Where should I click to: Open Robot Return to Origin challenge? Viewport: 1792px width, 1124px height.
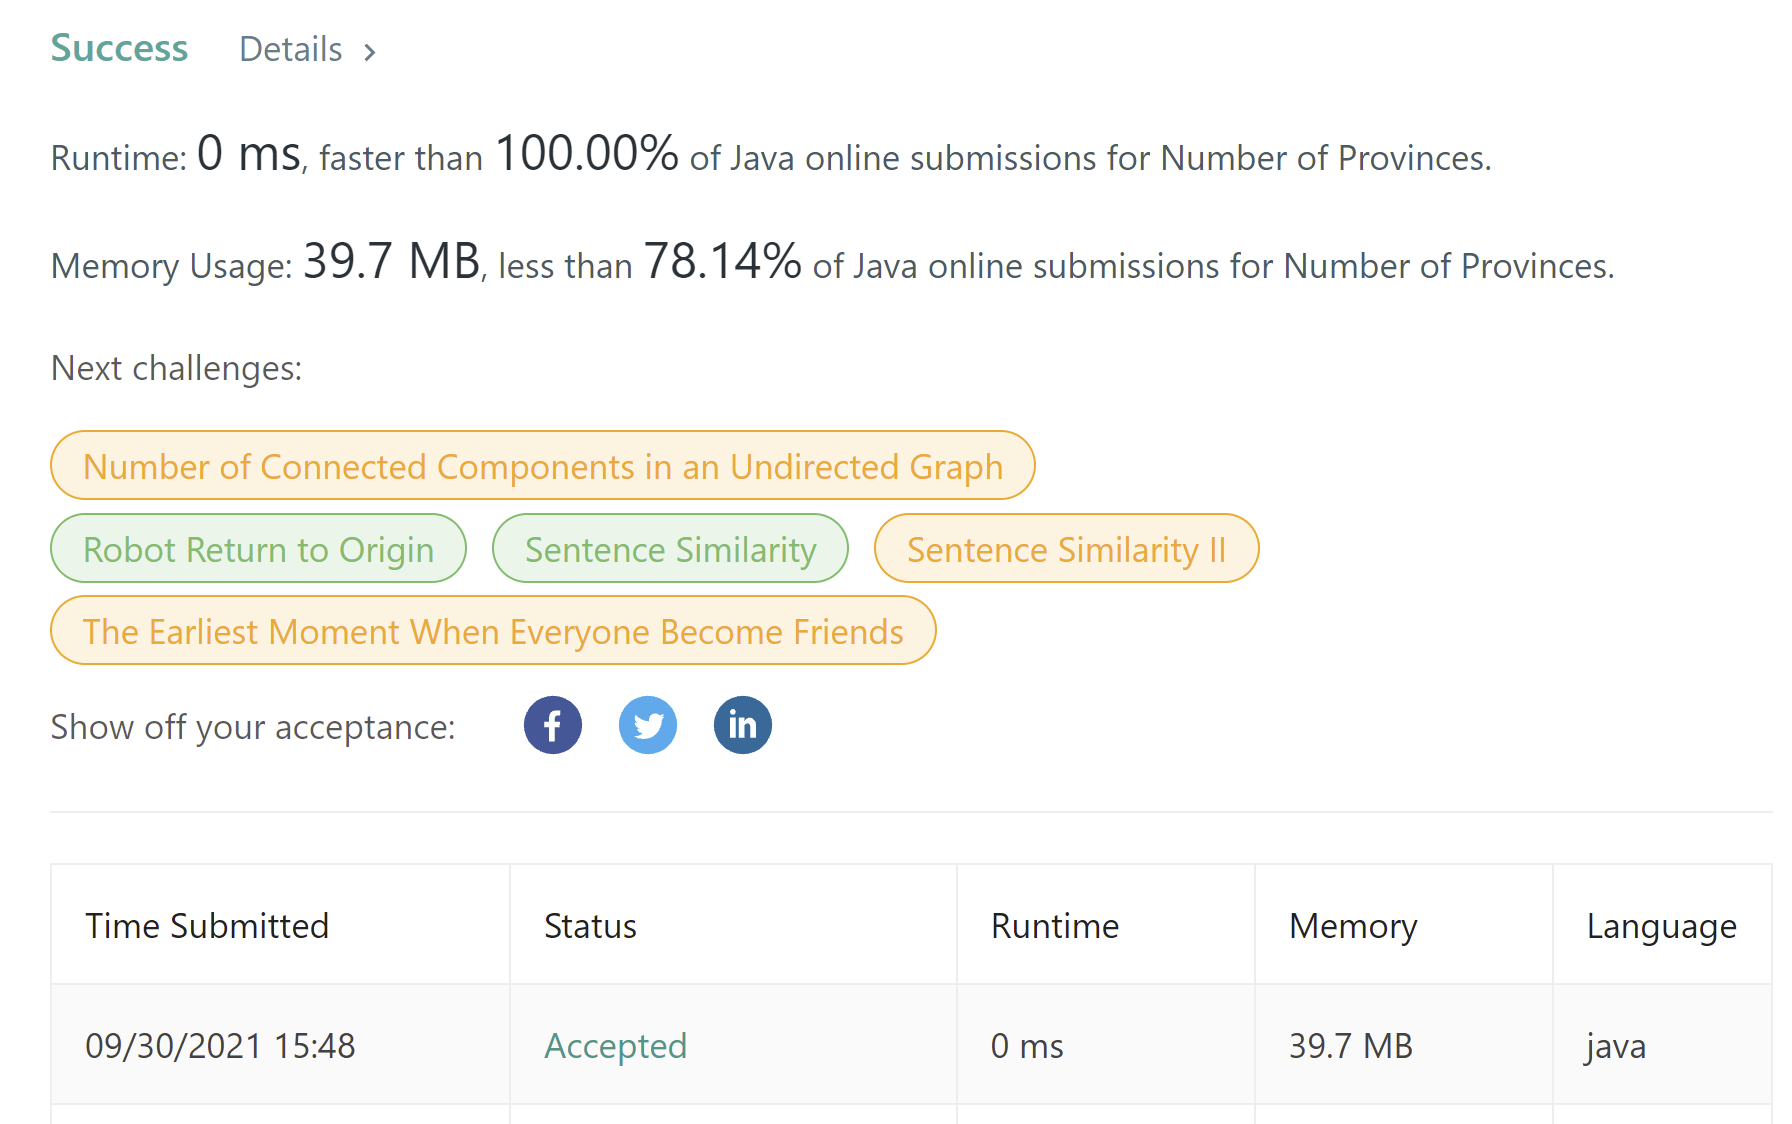coord(258,549)
